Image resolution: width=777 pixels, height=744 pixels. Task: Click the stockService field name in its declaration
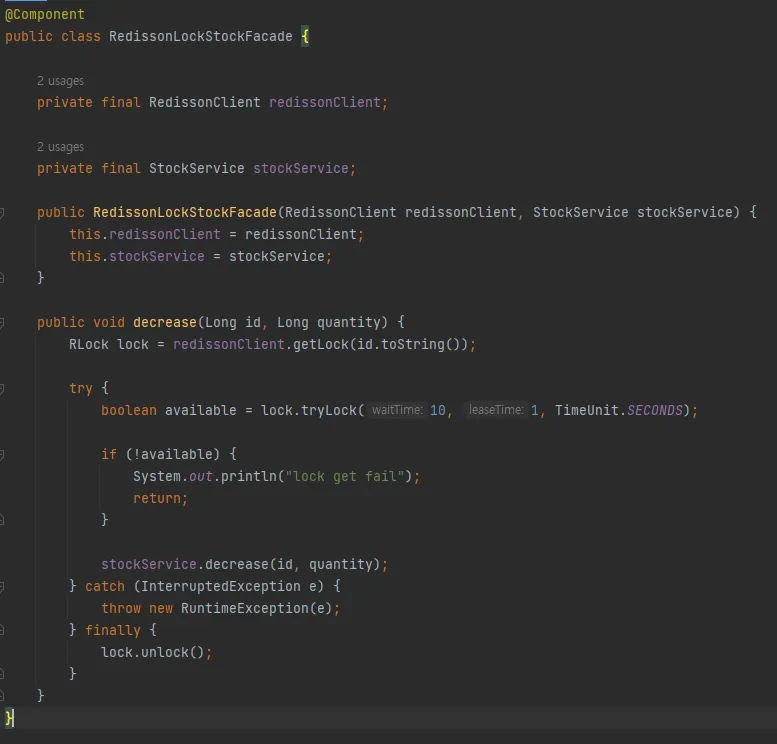(x=301, y=168)
